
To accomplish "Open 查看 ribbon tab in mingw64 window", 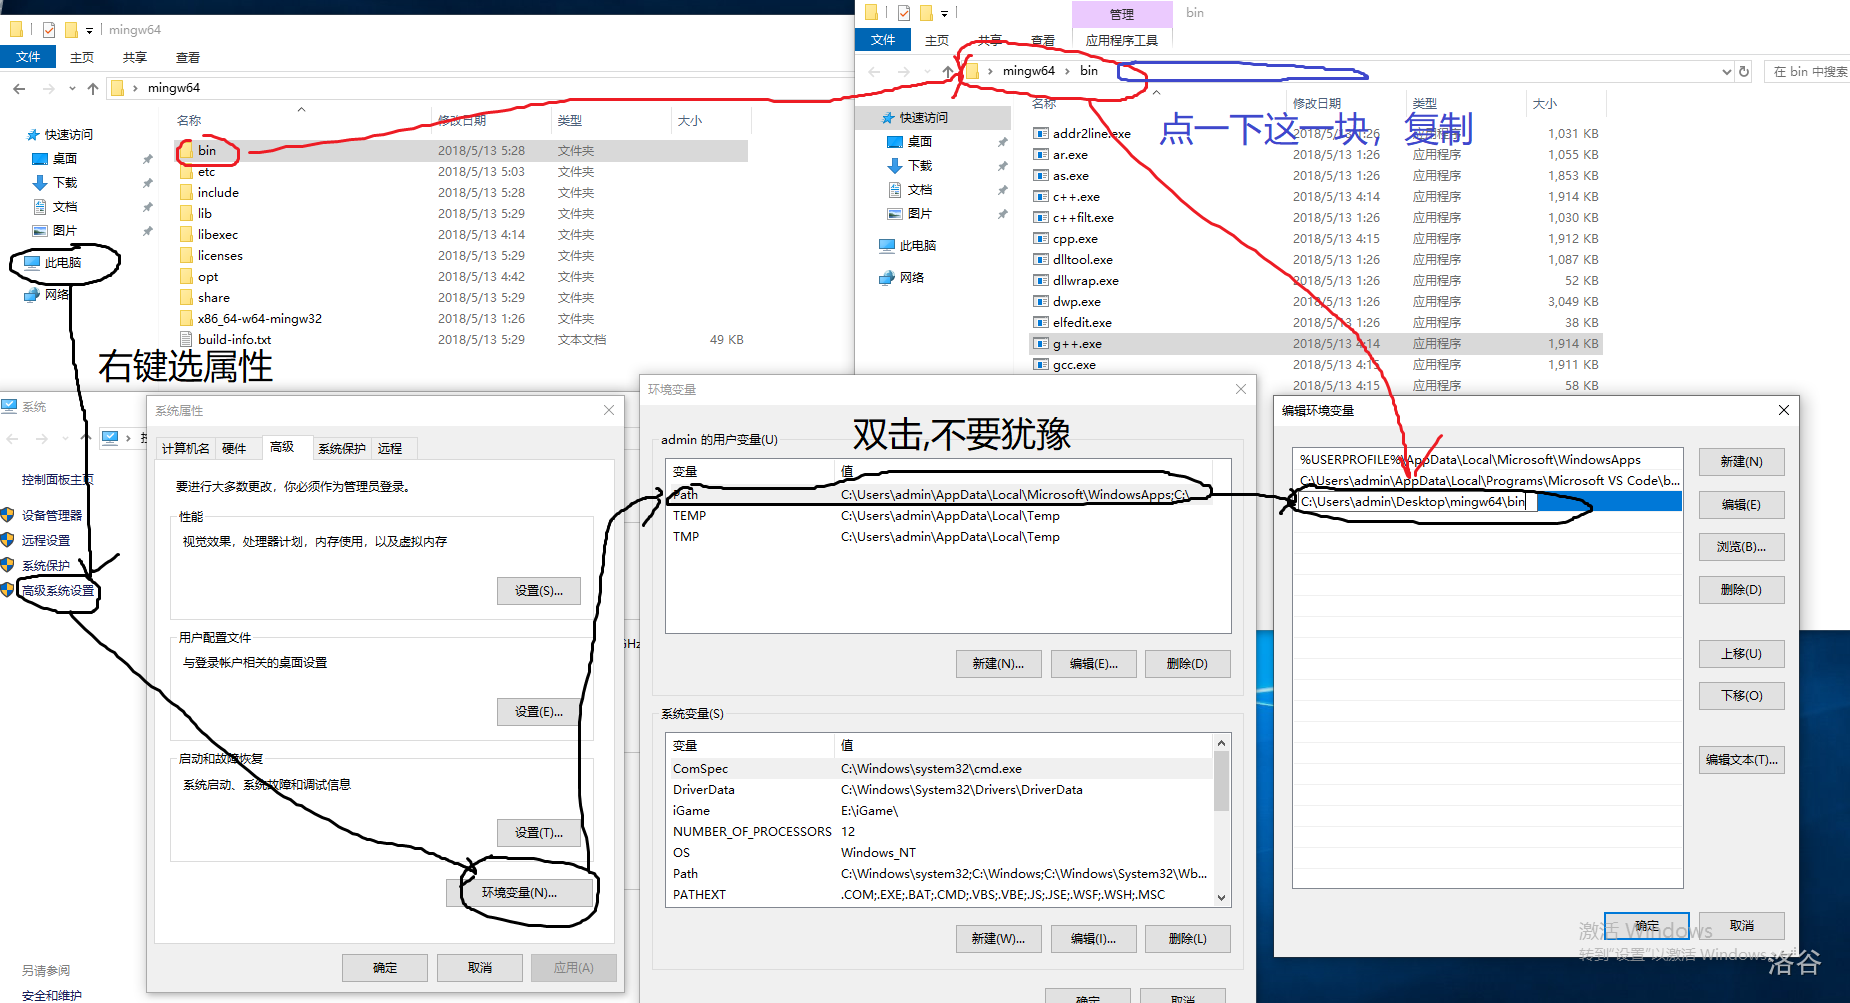I will tap(188, 58).
